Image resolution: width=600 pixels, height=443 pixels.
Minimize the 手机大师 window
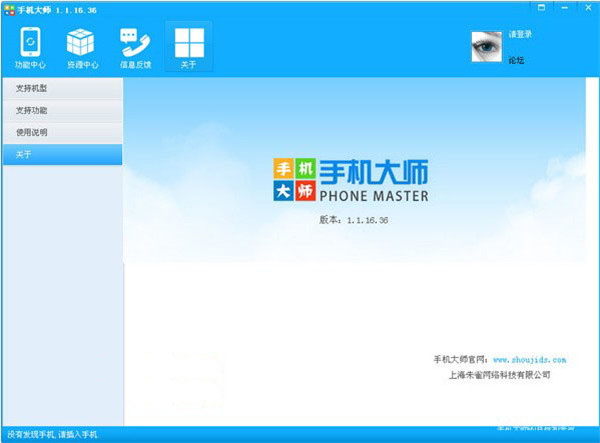click(x=565, y=7)
